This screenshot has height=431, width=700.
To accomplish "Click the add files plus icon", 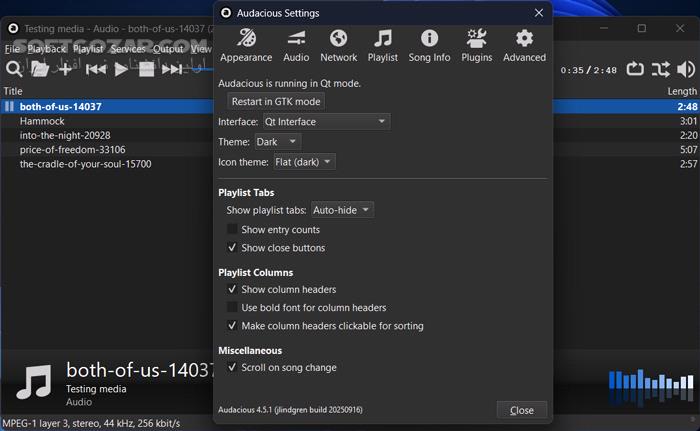I will click(66, 69).
